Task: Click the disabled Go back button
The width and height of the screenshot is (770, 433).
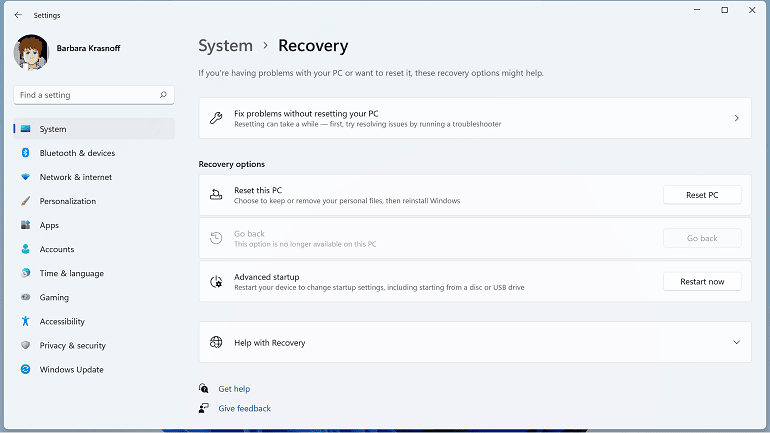Action: click(x=702, y=238)
